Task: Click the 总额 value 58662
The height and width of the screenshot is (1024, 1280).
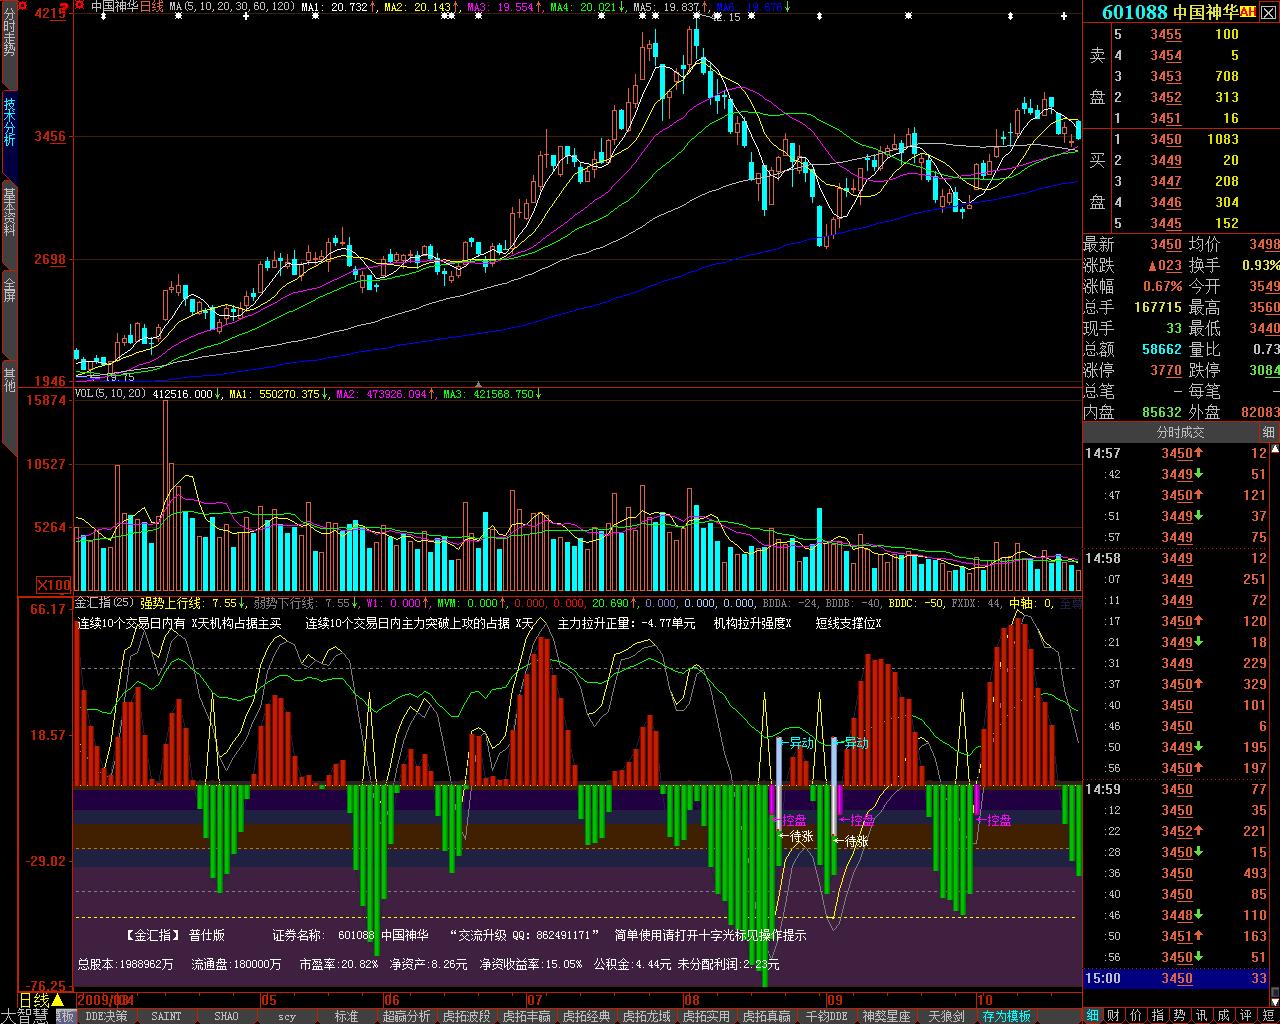Action: 1162,350
